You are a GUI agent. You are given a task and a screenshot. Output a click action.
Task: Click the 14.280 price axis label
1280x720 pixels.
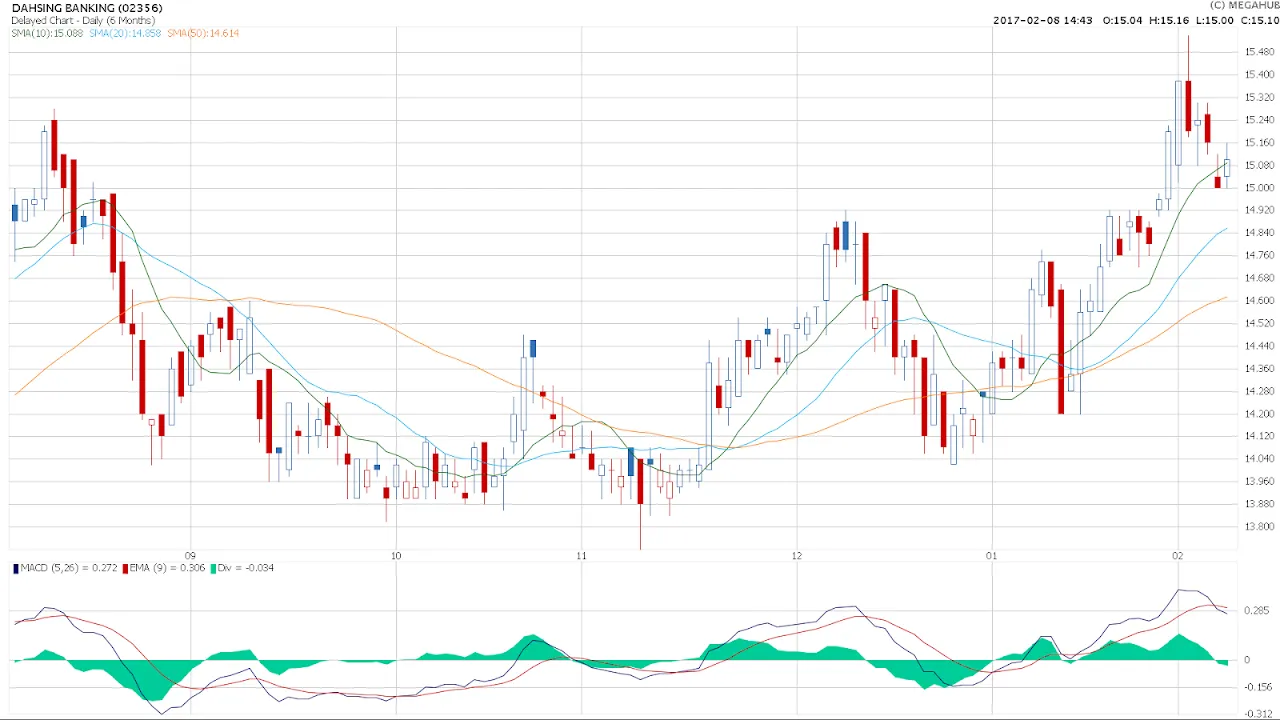tap(1259, 391)
